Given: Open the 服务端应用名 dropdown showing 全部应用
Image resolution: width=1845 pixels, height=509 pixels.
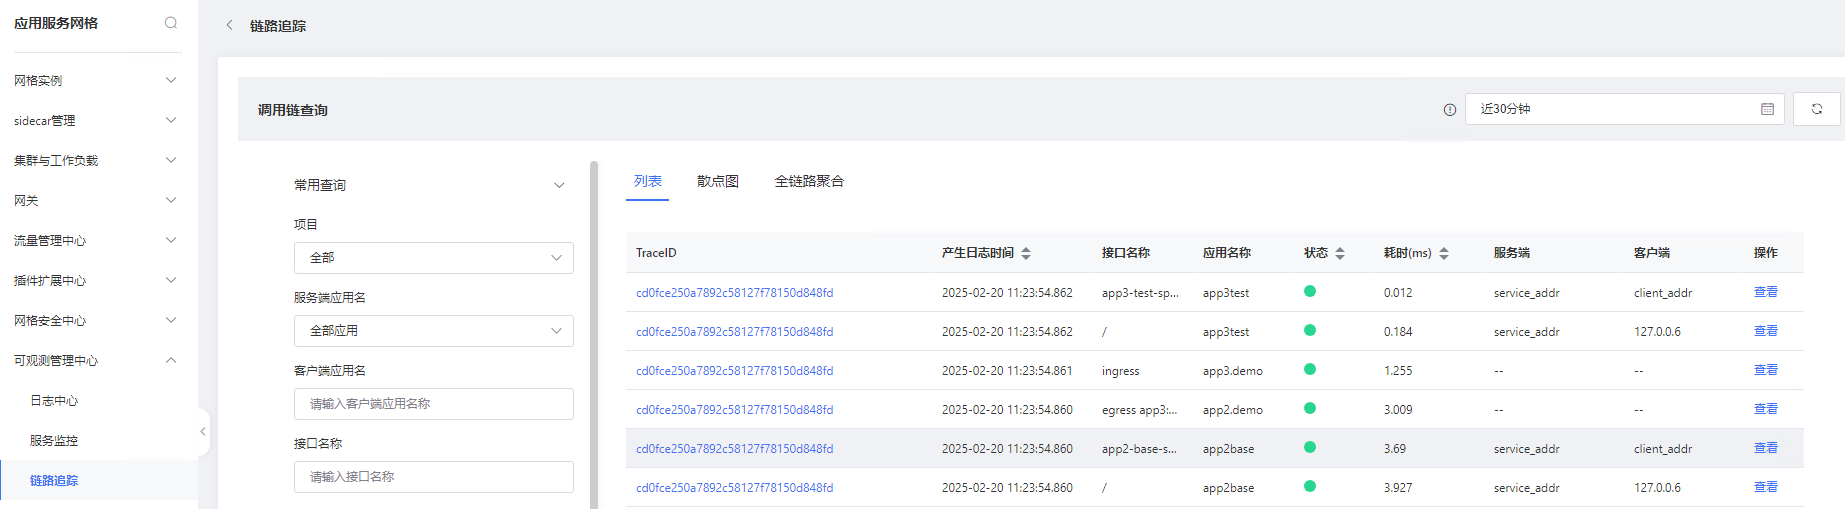Looking at the screenshot, I should [x=434, y=331].
